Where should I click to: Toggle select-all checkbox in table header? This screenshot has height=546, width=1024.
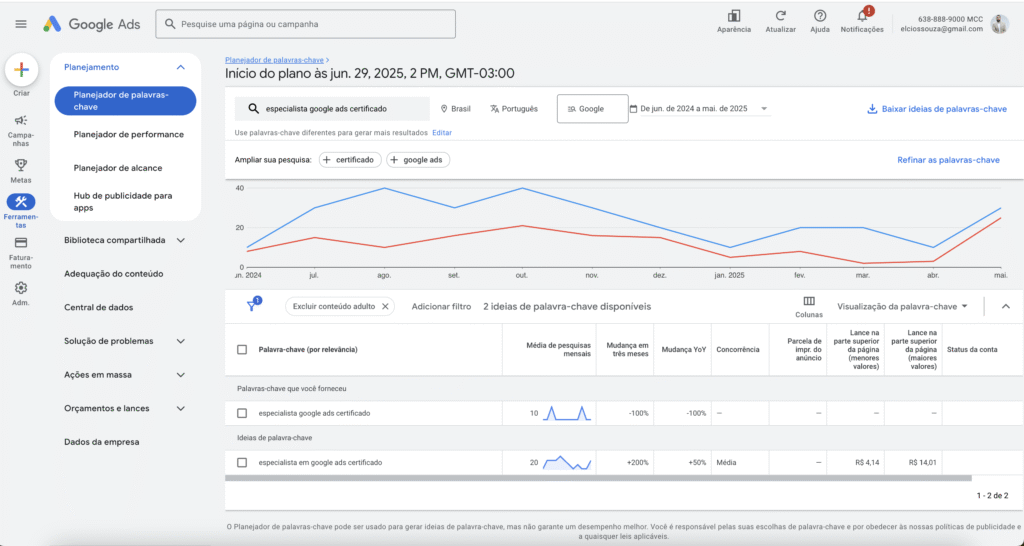click(242, 350)
